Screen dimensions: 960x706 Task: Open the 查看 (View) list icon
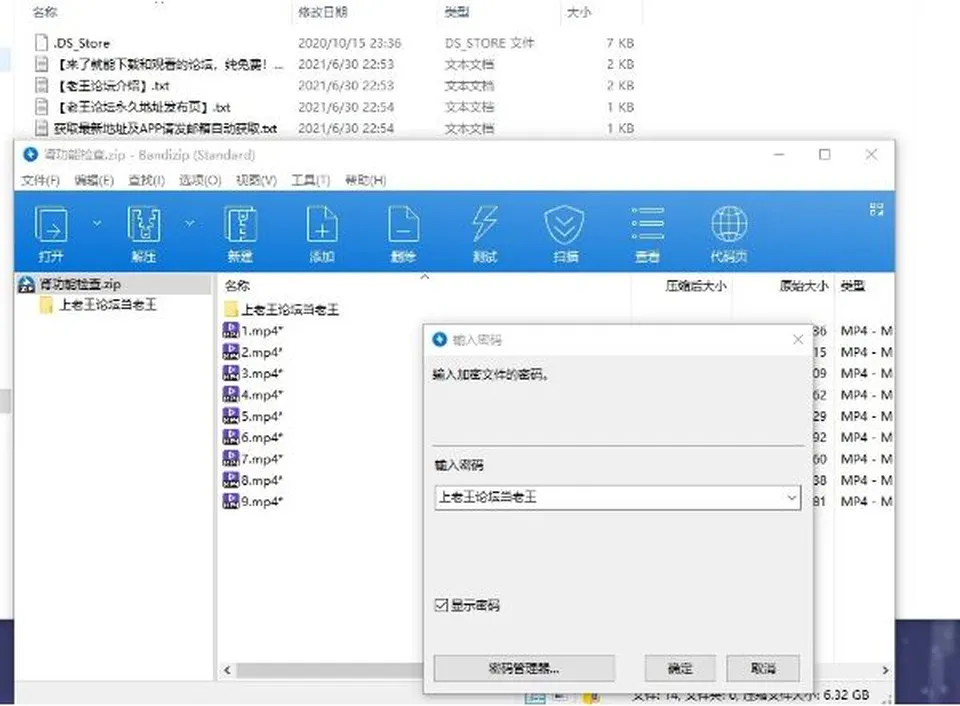click(648, 224)
